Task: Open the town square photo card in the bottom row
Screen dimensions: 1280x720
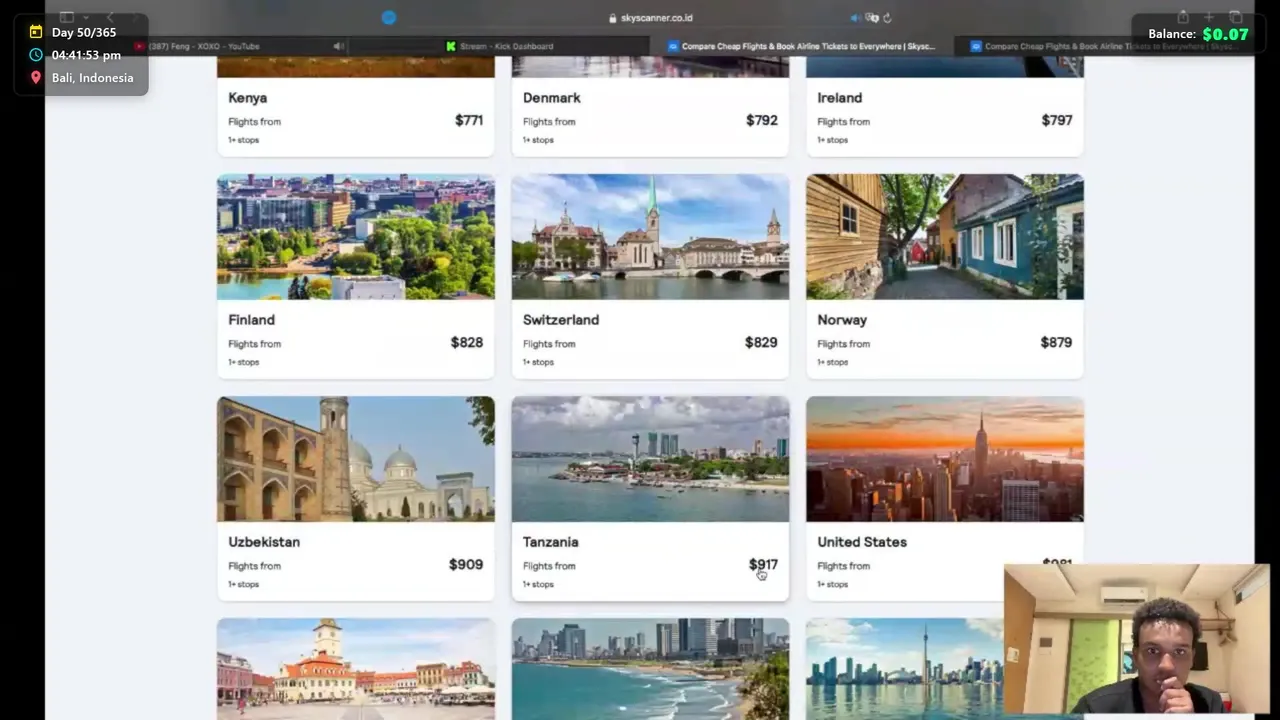Action: (356, 668)
